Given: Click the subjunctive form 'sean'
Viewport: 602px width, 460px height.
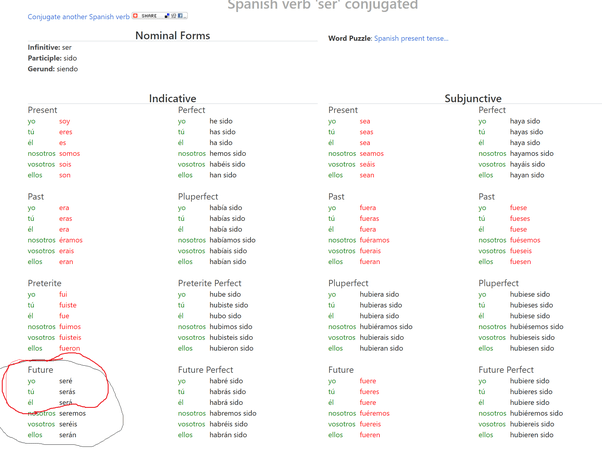Looking at the screenshot, I should (x=367, y=175).
